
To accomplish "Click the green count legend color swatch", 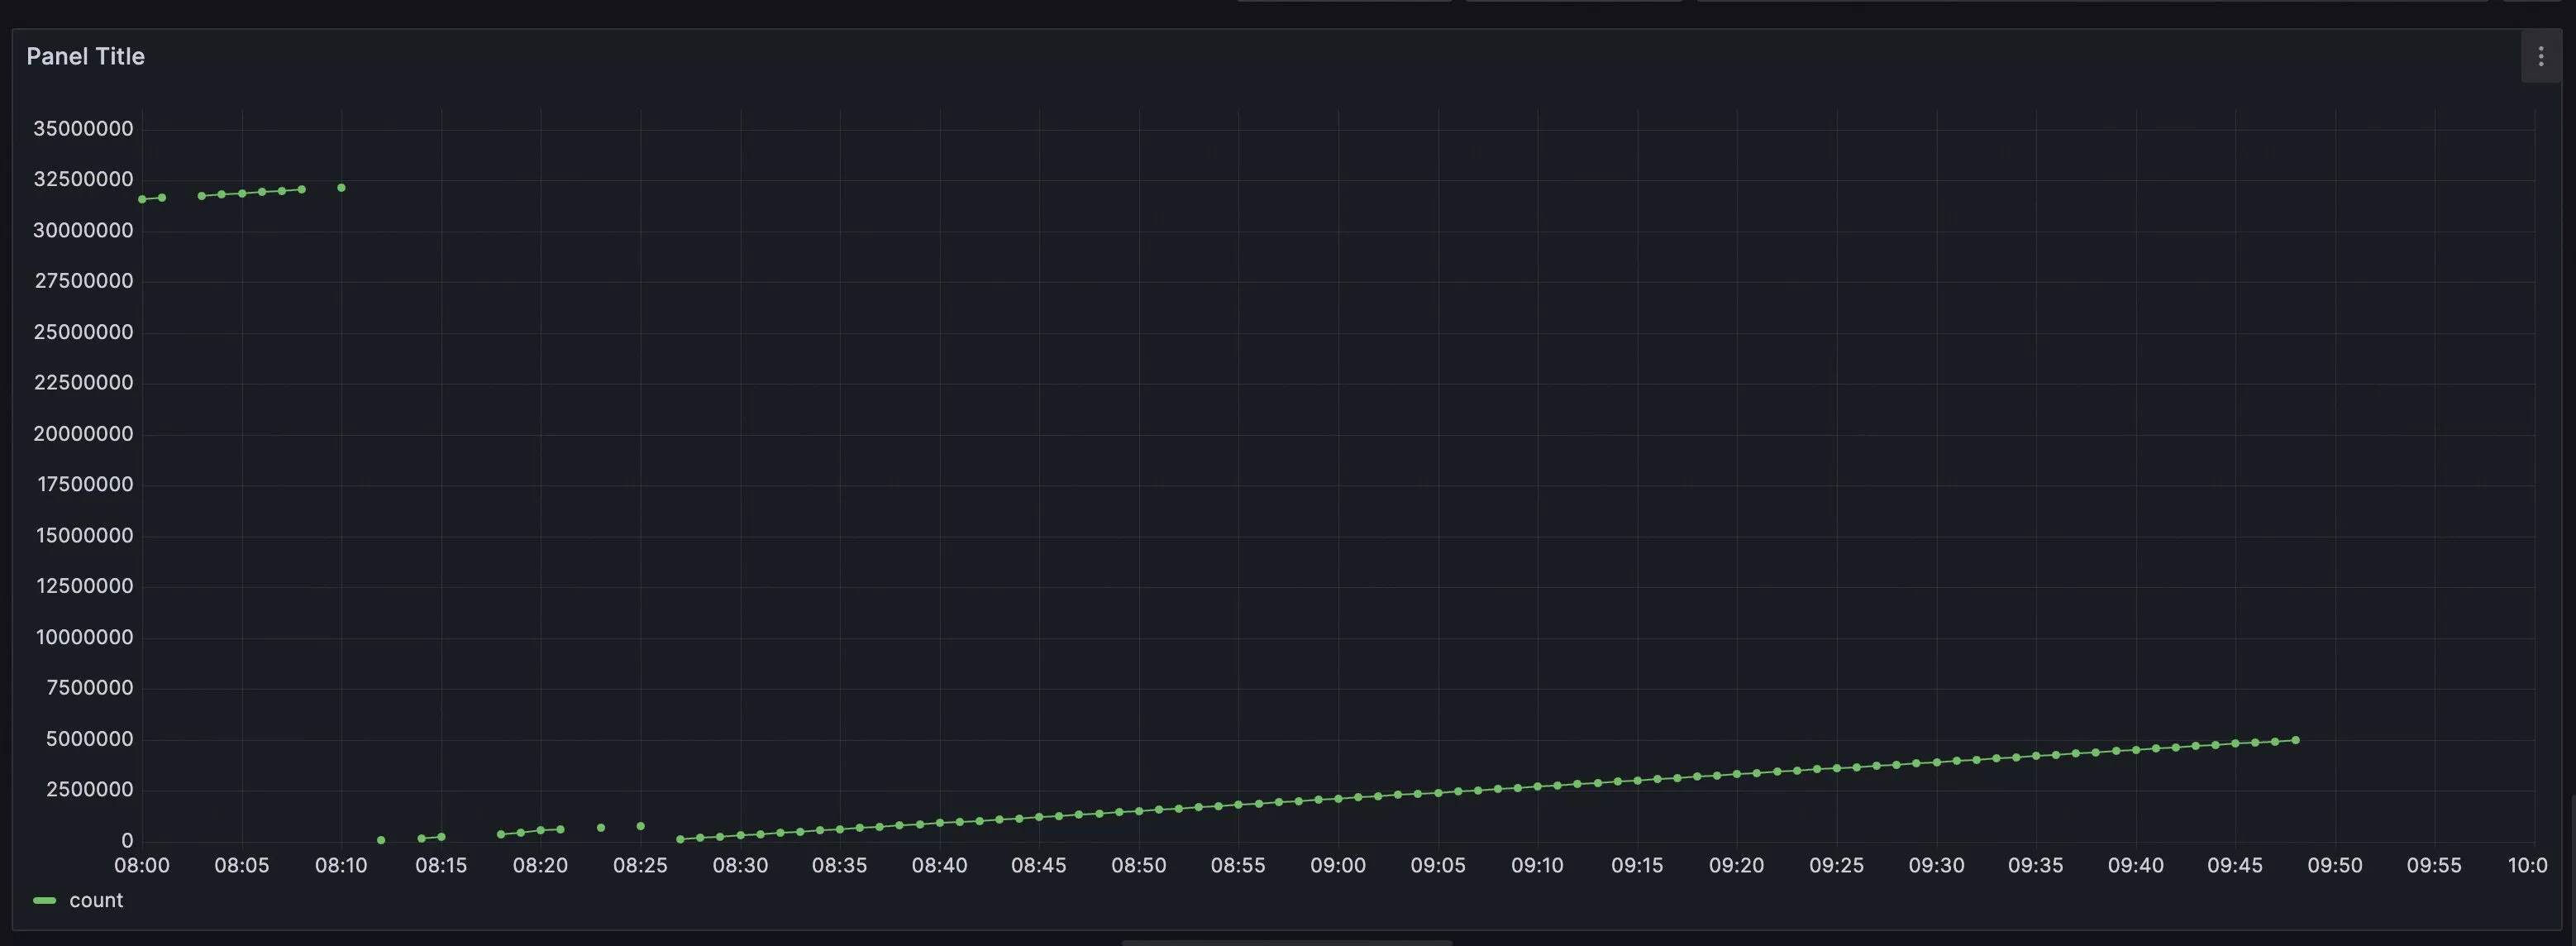I will coord(44,900).
